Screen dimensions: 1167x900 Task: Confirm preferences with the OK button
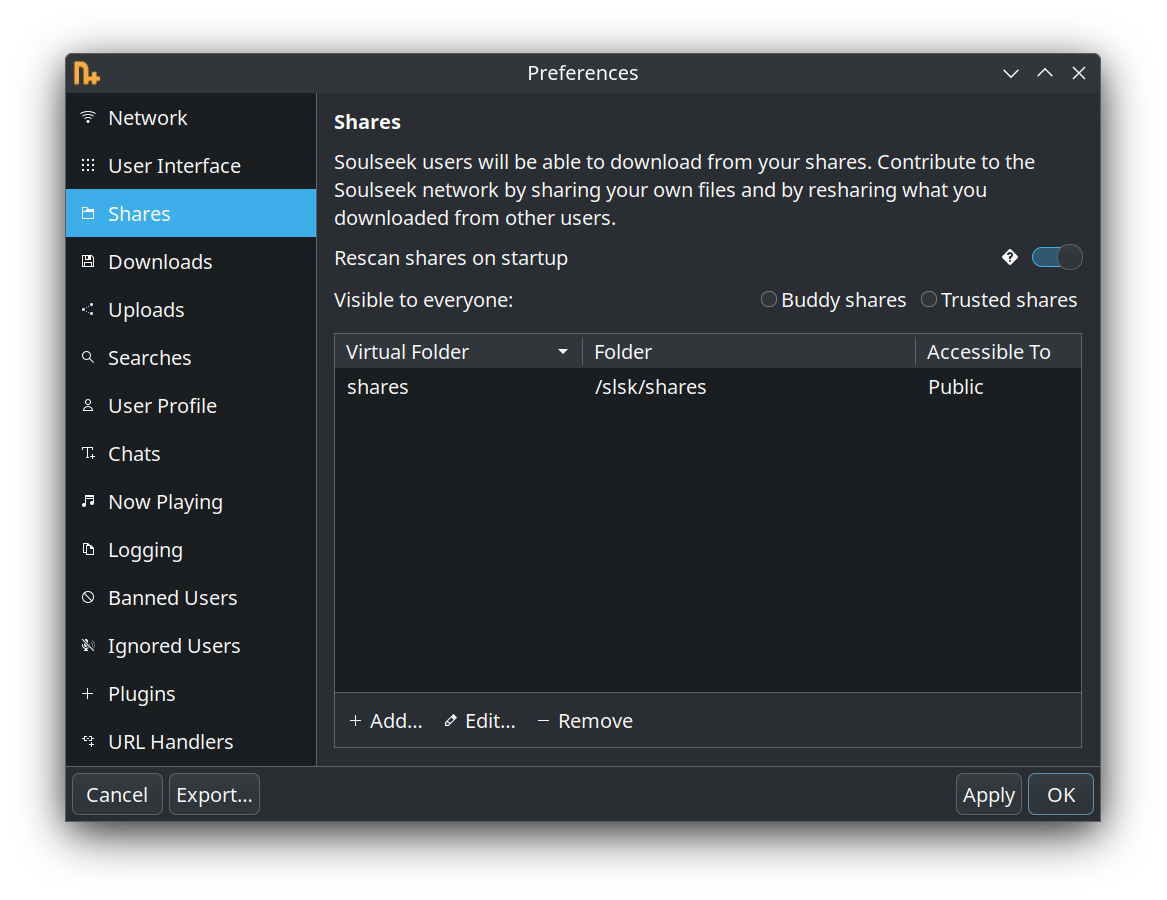pos(1061,794)
